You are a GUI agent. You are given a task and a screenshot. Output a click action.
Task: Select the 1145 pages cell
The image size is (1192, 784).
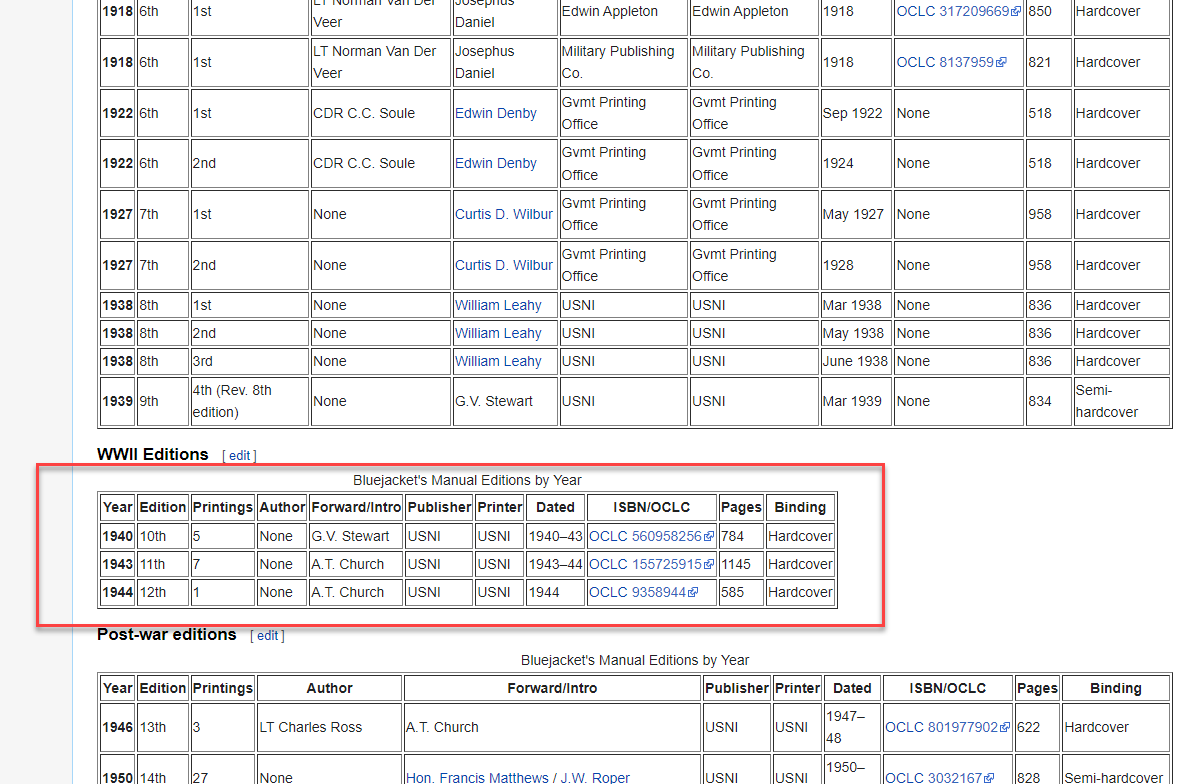(x=741, y=564)
